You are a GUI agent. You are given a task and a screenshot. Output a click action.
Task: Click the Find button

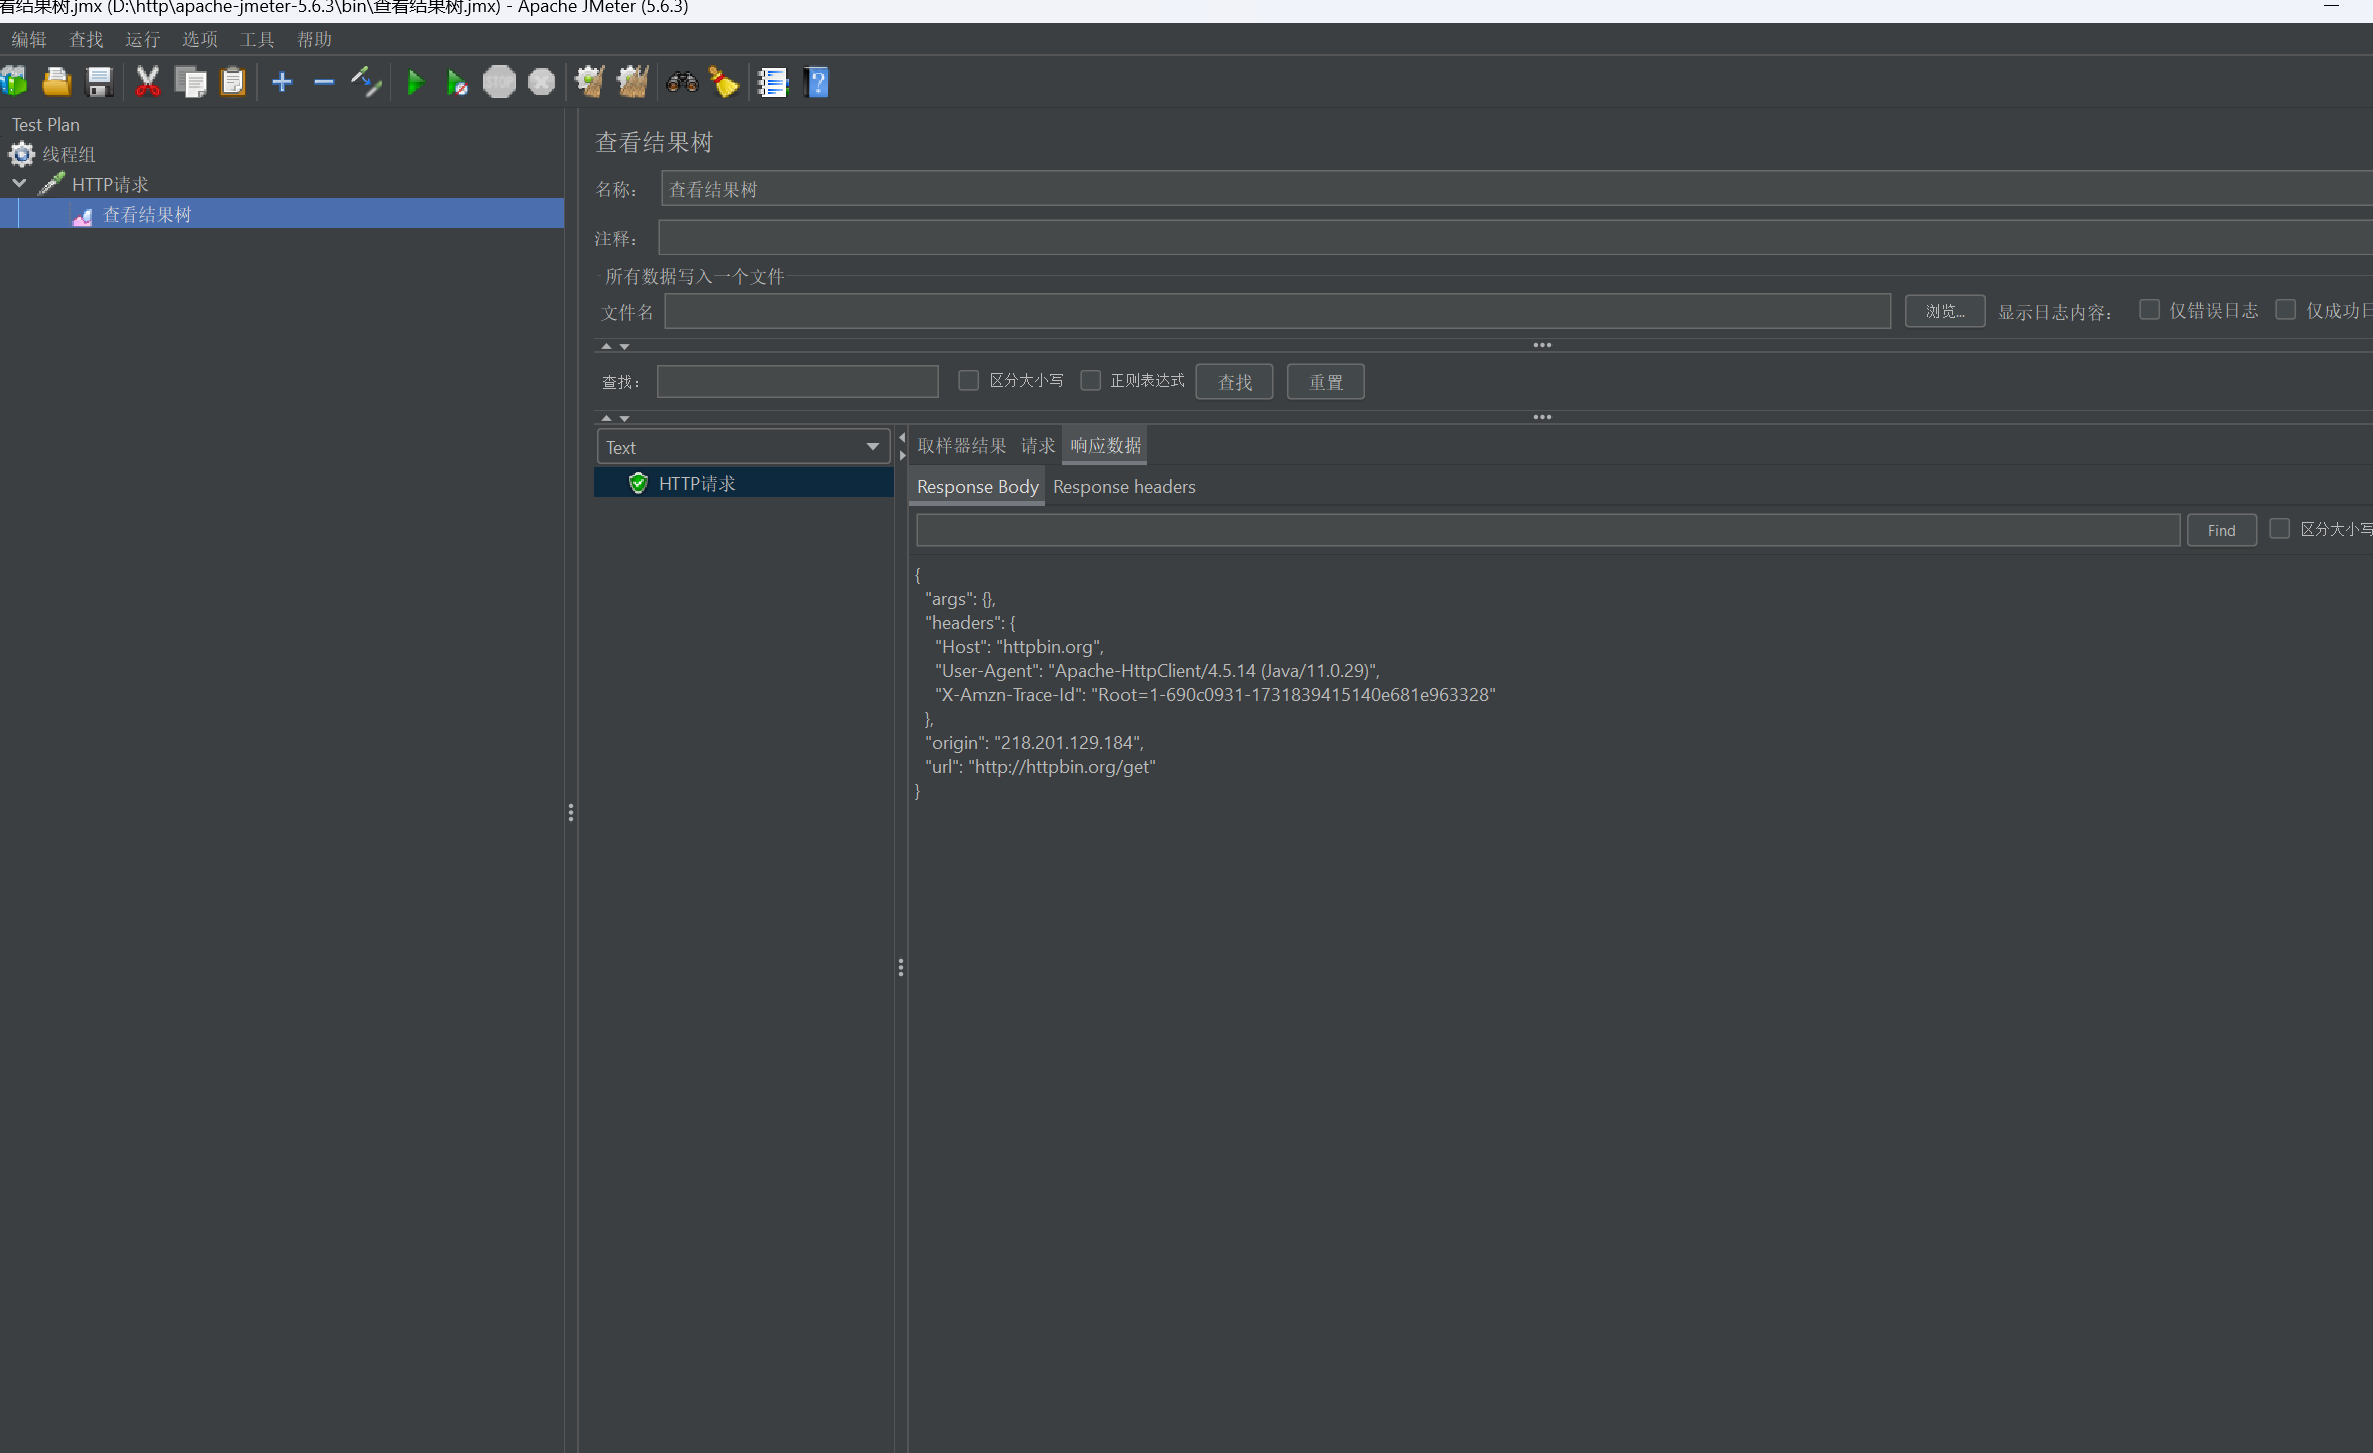tap(2221, 530)
